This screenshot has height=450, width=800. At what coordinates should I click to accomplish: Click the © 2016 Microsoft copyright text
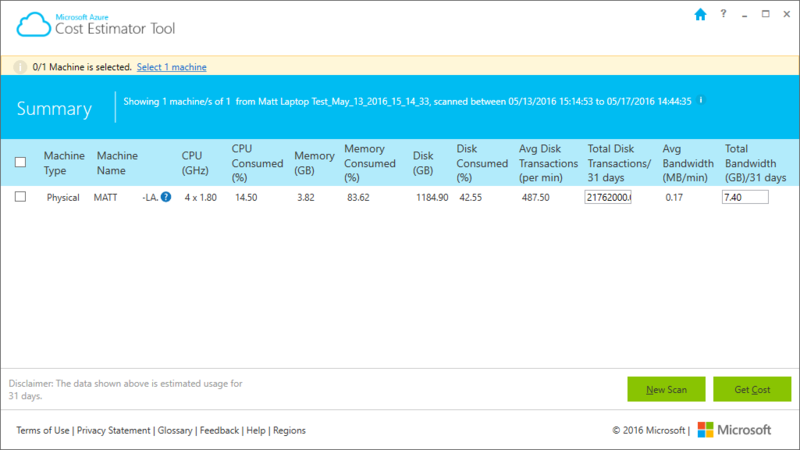tap(648, 430)
